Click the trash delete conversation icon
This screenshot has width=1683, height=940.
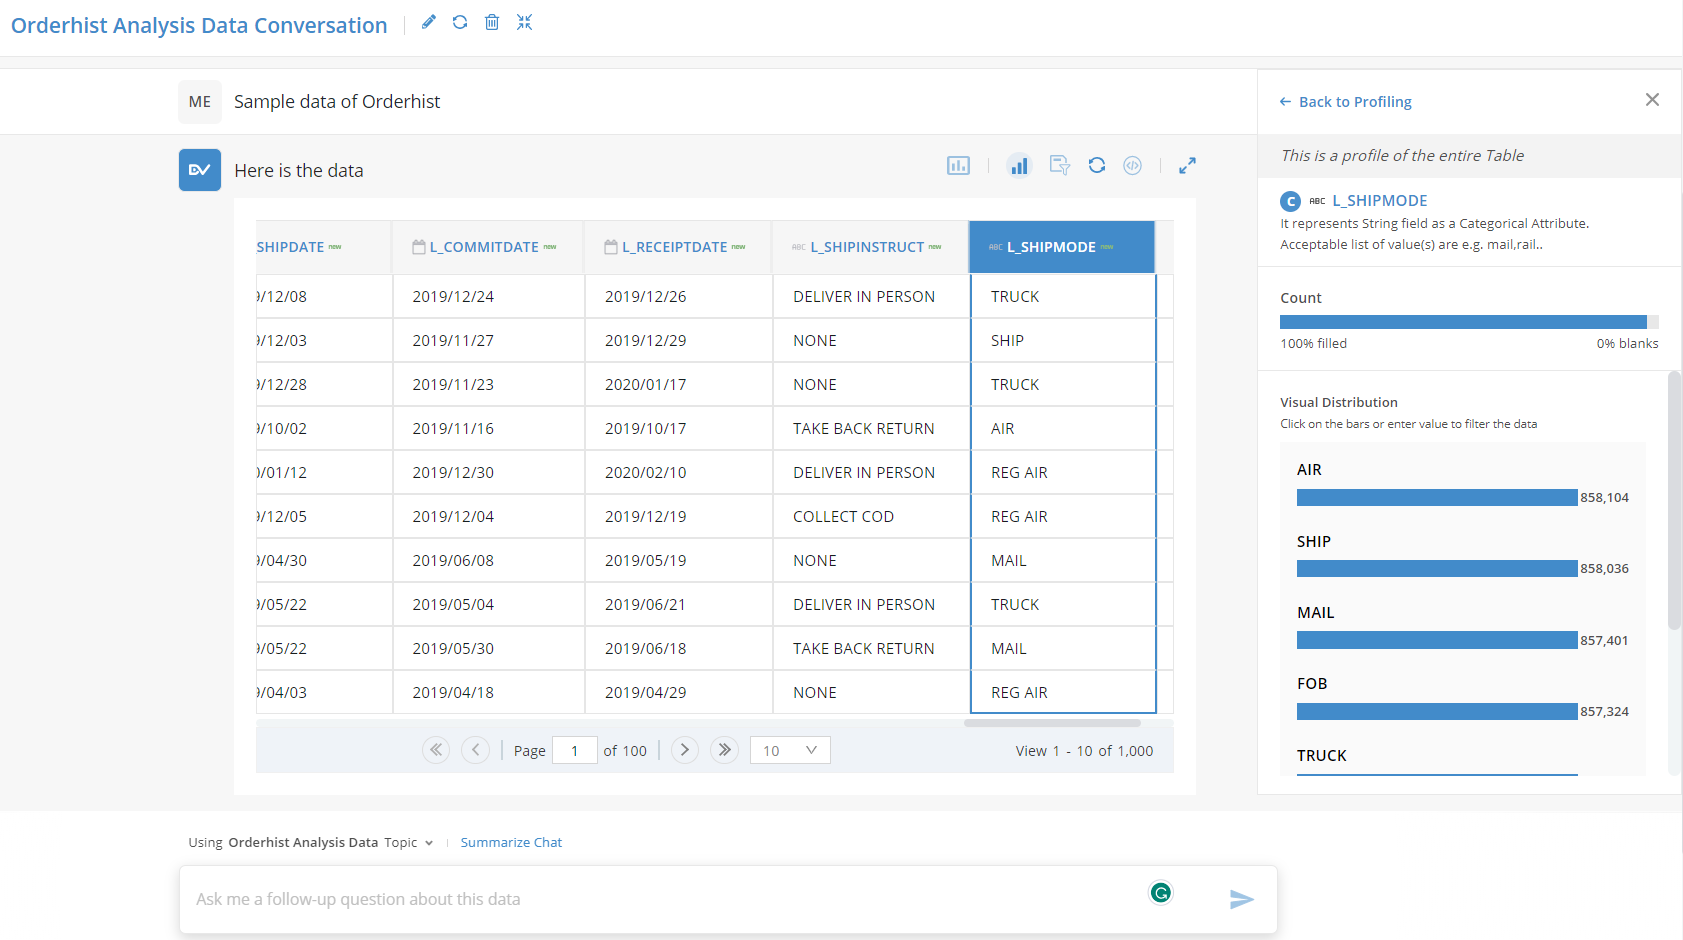coord(492,22)
